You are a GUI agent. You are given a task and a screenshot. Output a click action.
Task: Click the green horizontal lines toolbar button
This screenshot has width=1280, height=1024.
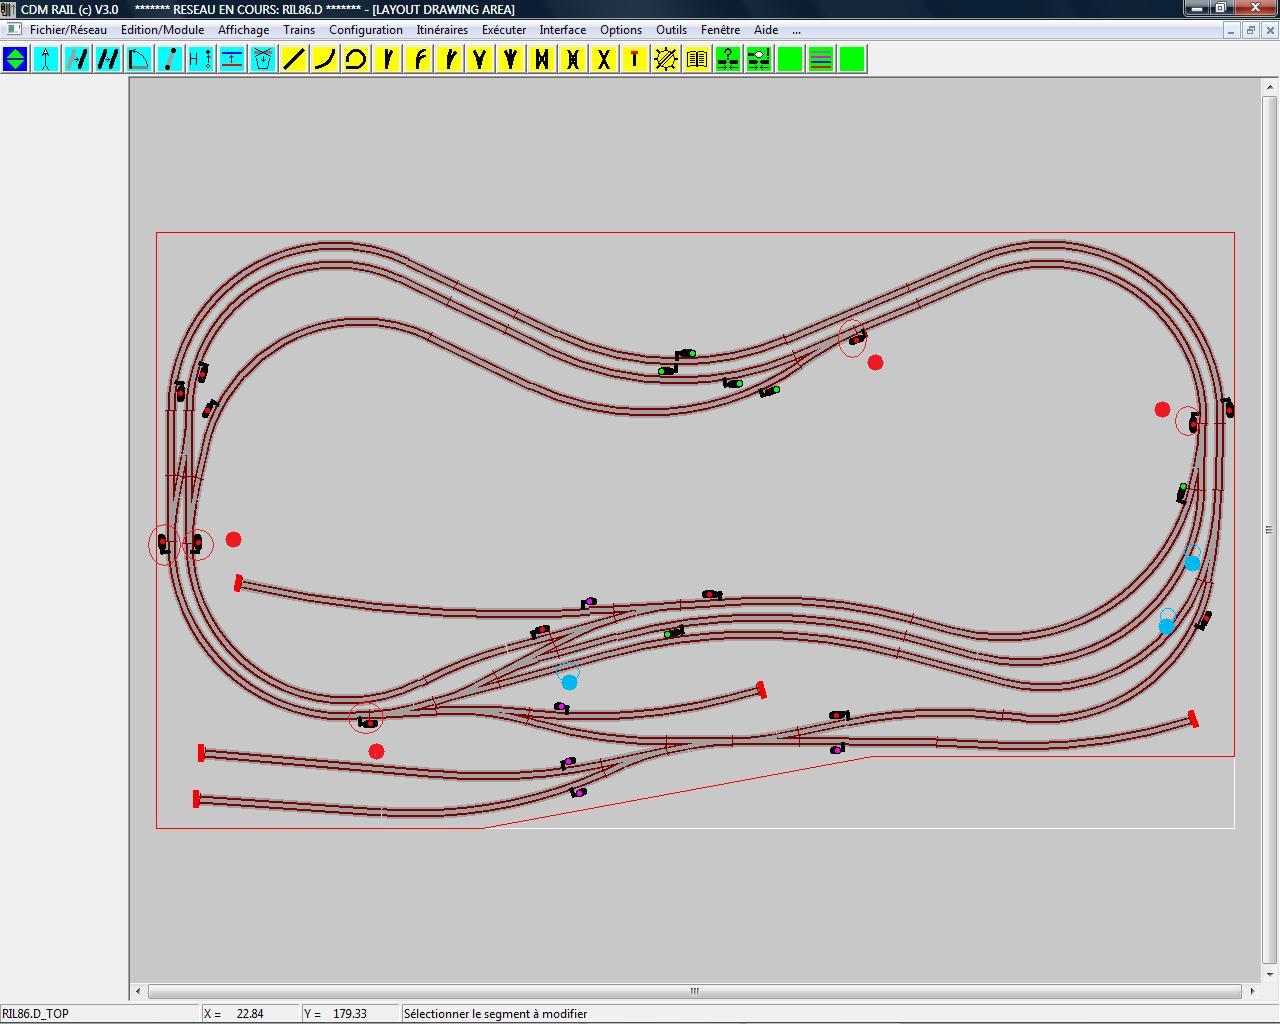(821, 60)
